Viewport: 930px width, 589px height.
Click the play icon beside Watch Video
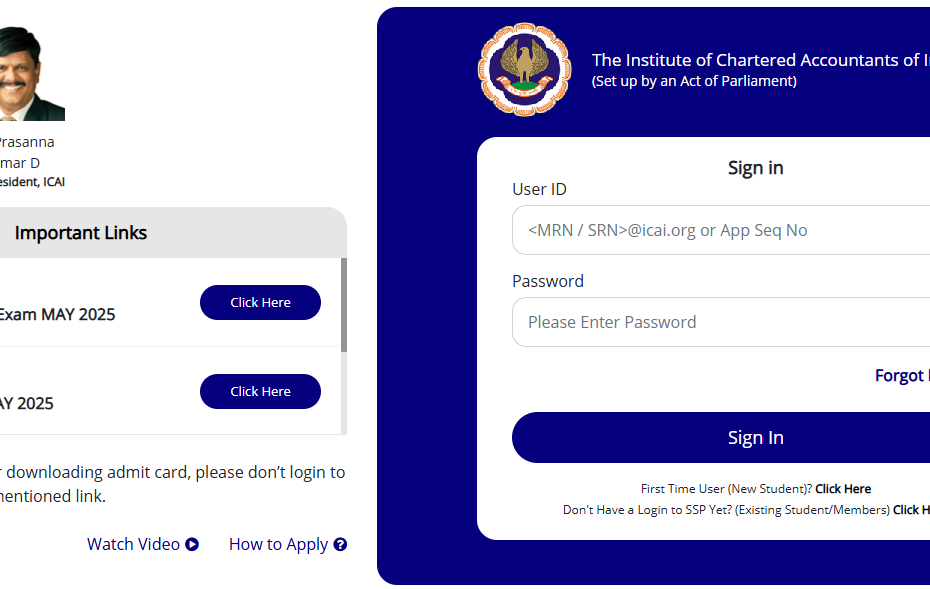click(x=192, y=544)
